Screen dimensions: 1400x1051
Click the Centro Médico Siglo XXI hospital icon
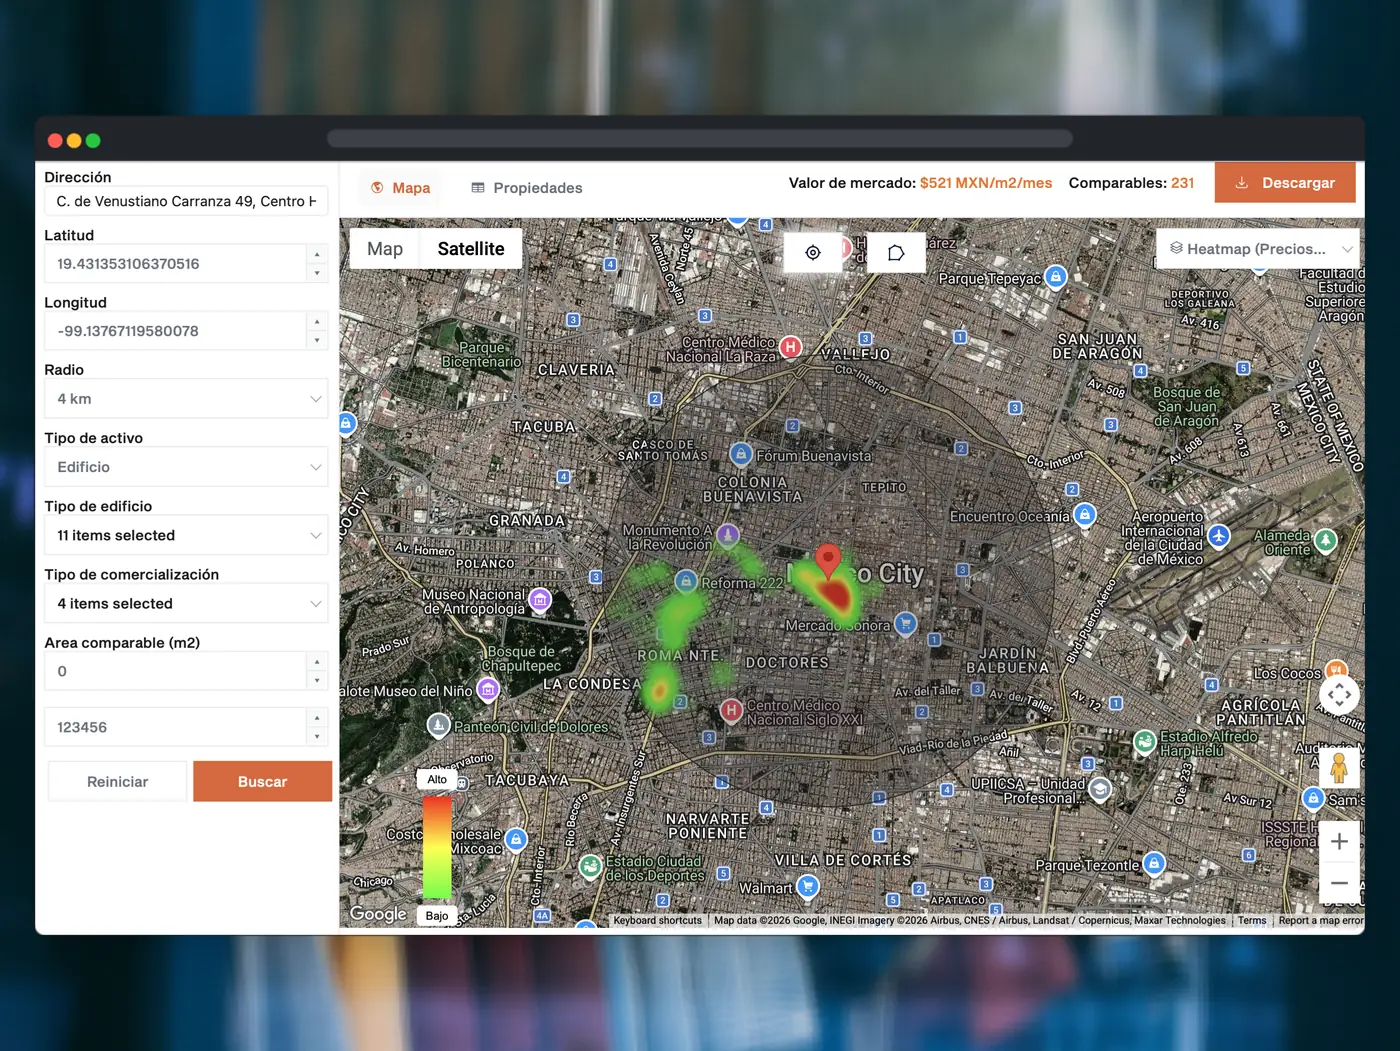pyautogui.click(x=731, y=710)
